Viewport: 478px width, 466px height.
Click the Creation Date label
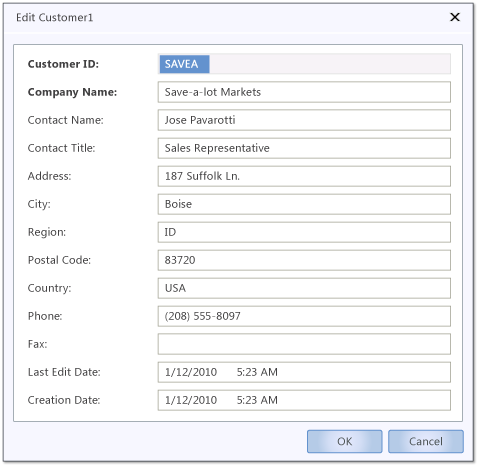(x=64, y=400)
